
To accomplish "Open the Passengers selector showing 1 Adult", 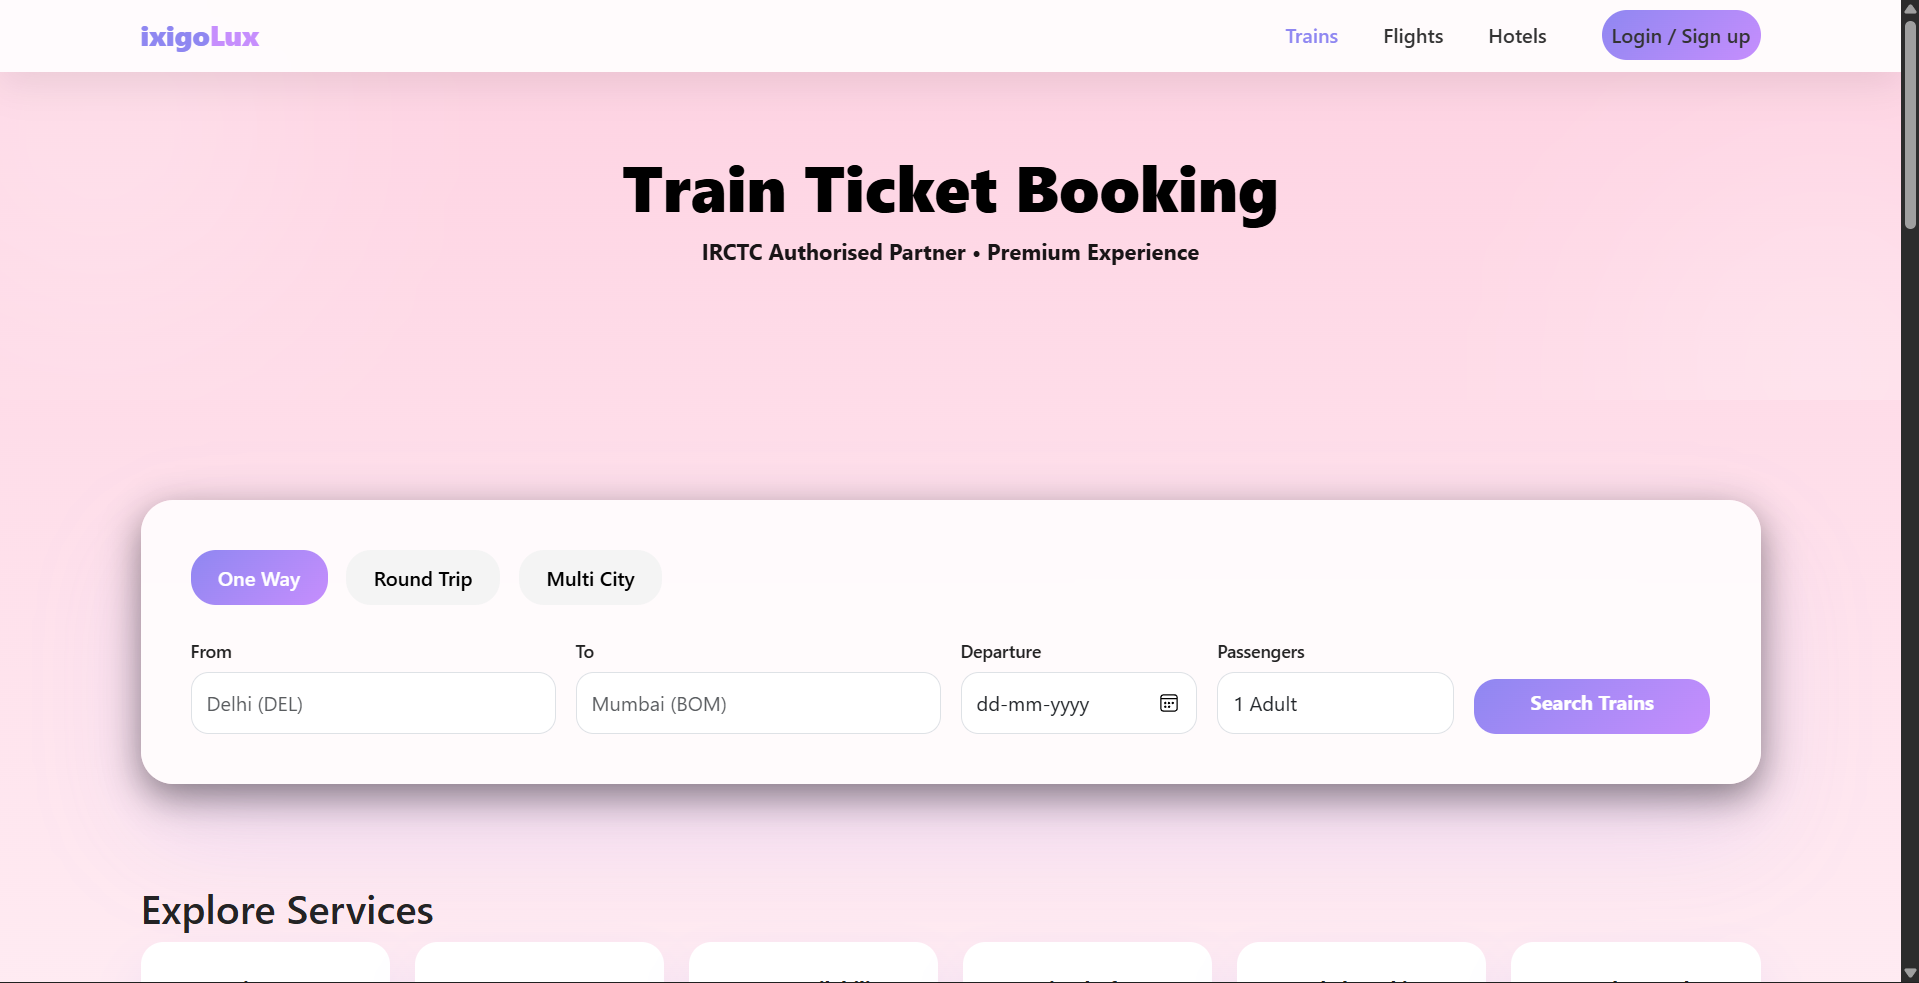I will tap(1334, 703).
